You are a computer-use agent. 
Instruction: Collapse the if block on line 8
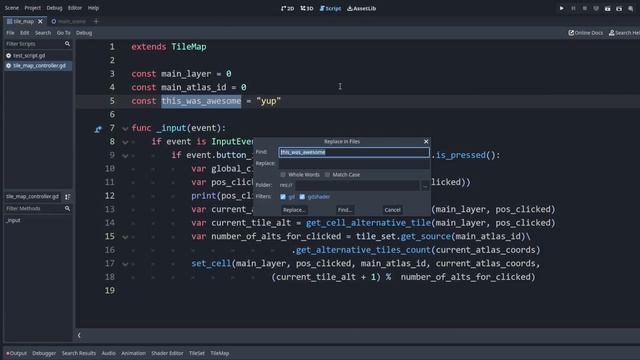125,142
